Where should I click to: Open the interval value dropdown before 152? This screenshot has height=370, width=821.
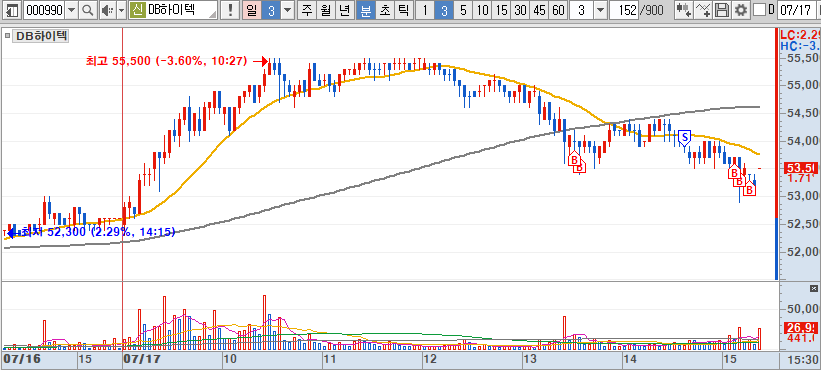(x=601, y=10)
